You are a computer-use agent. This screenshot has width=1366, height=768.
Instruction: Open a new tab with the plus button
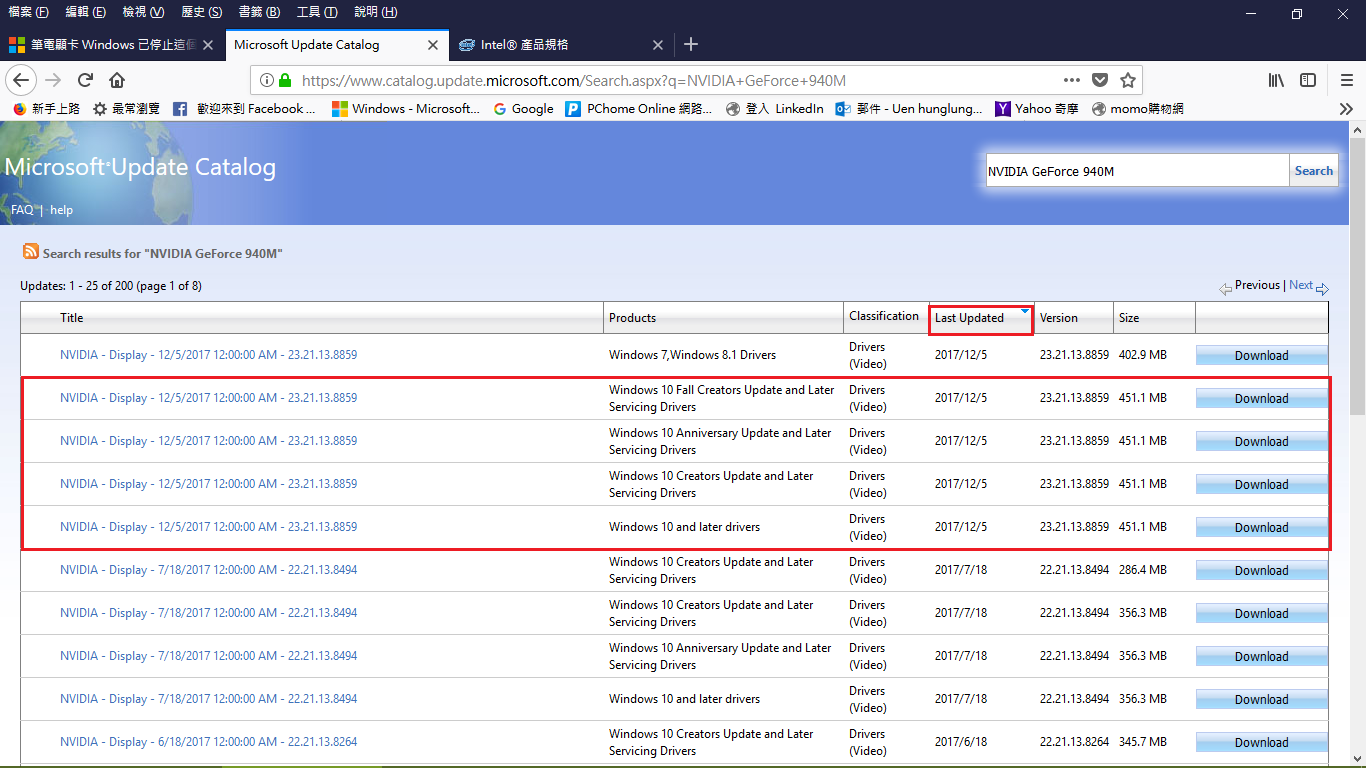pyautogui.click(x=690, y=44)
